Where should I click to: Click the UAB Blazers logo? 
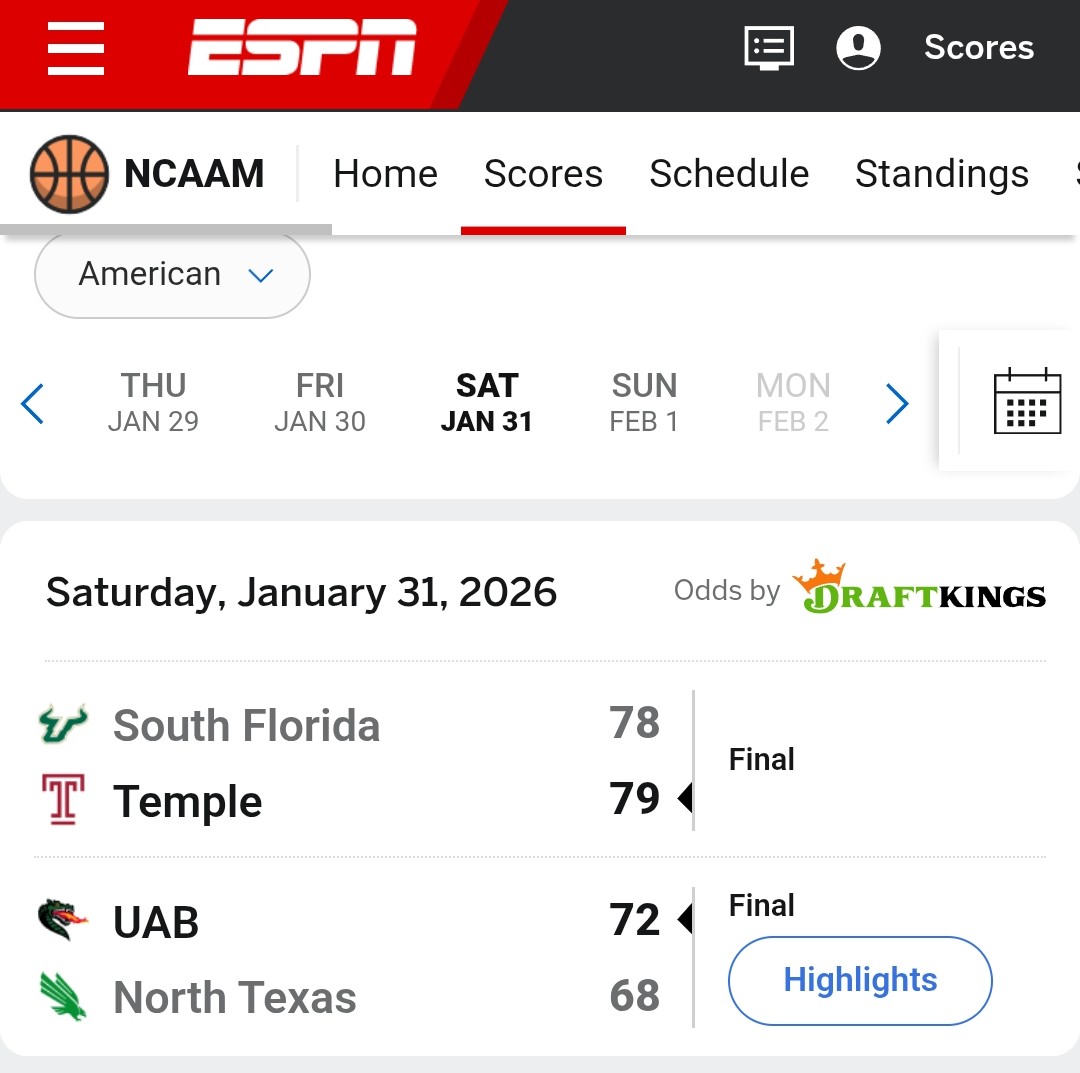pyautogui.click(x=62, y=921)
